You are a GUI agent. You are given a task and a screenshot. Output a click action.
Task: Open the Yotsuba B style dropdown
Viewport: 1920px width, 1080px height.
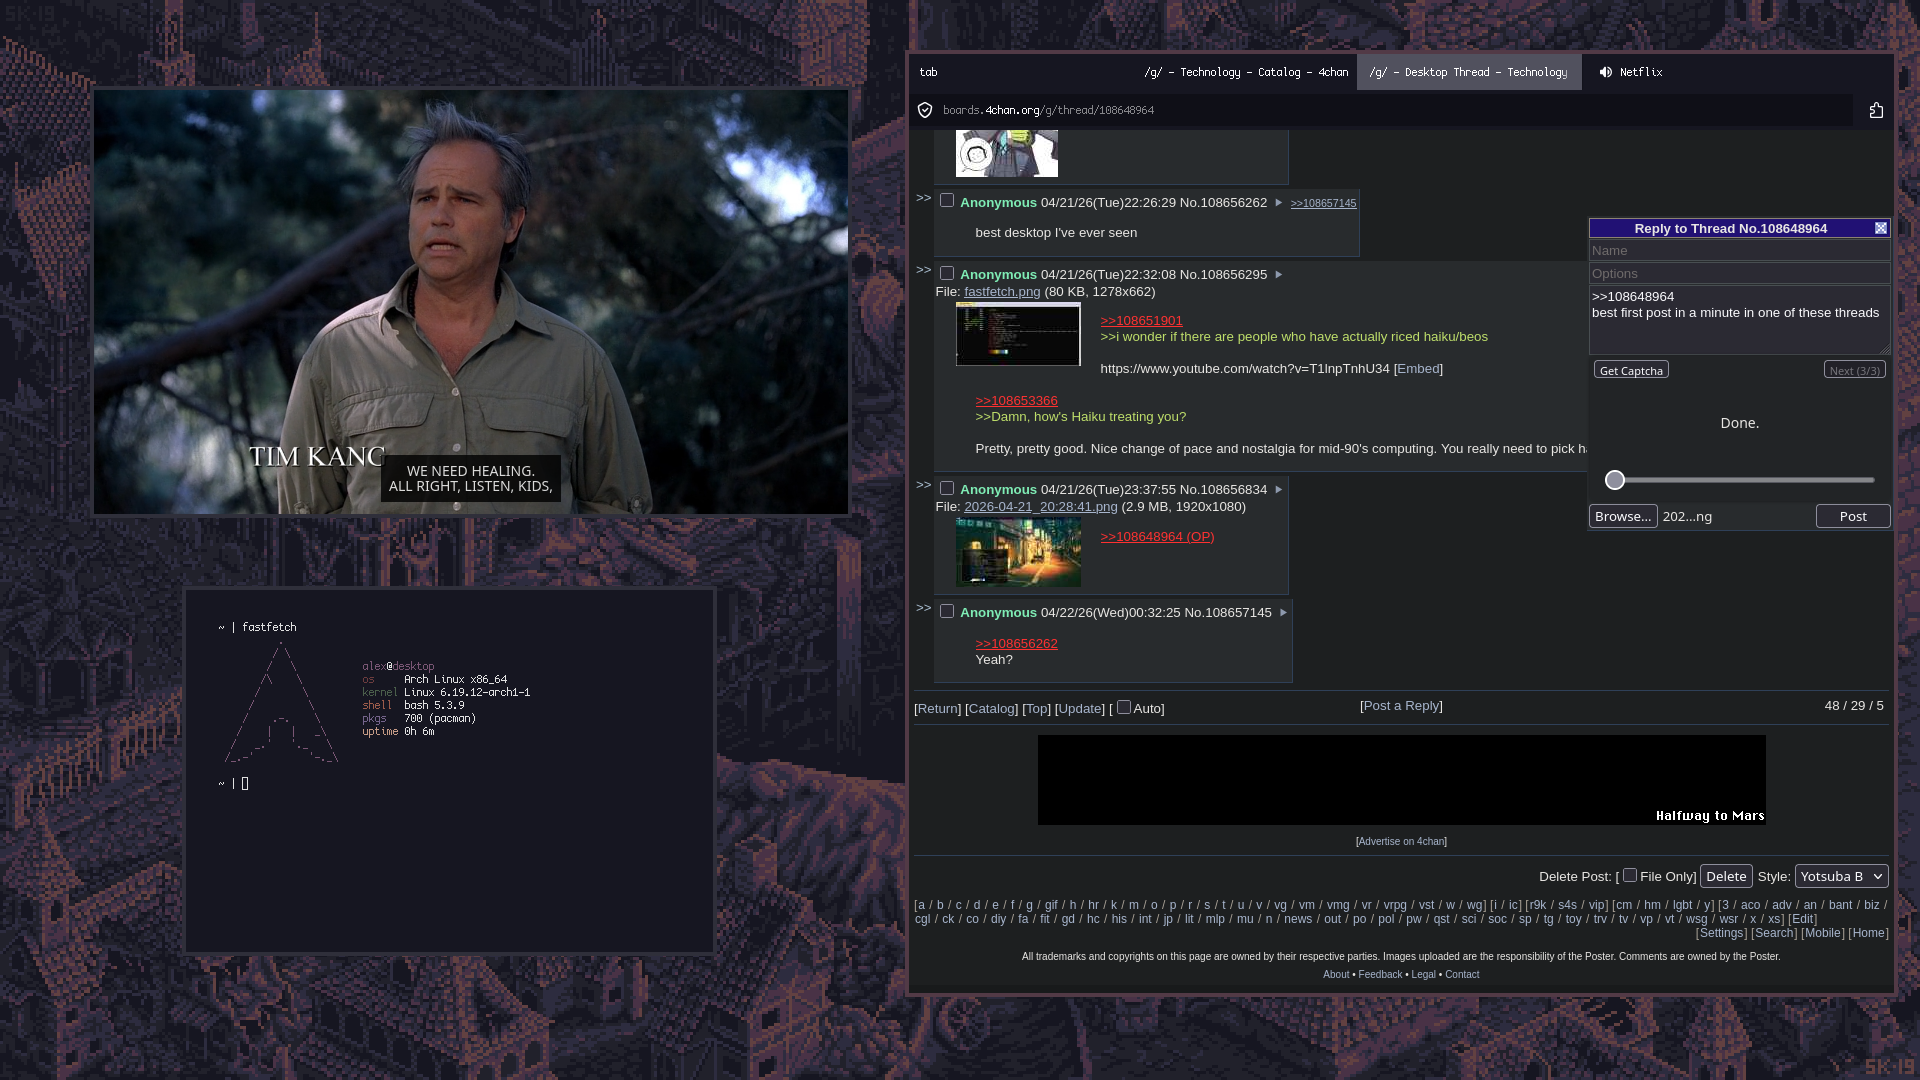point(1841,877)
